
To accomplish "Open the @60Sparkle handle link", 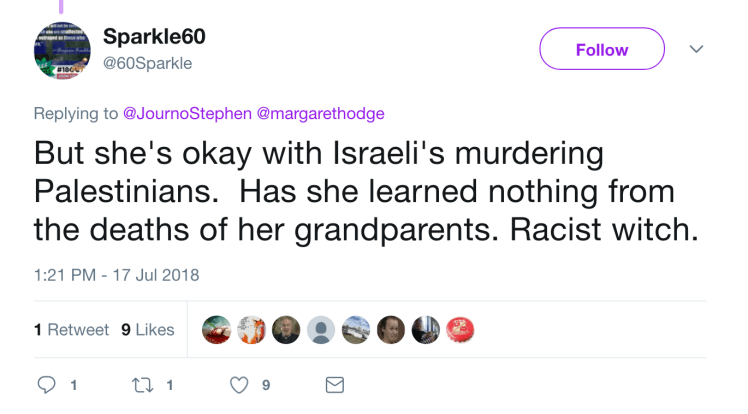I will point(147,63).
